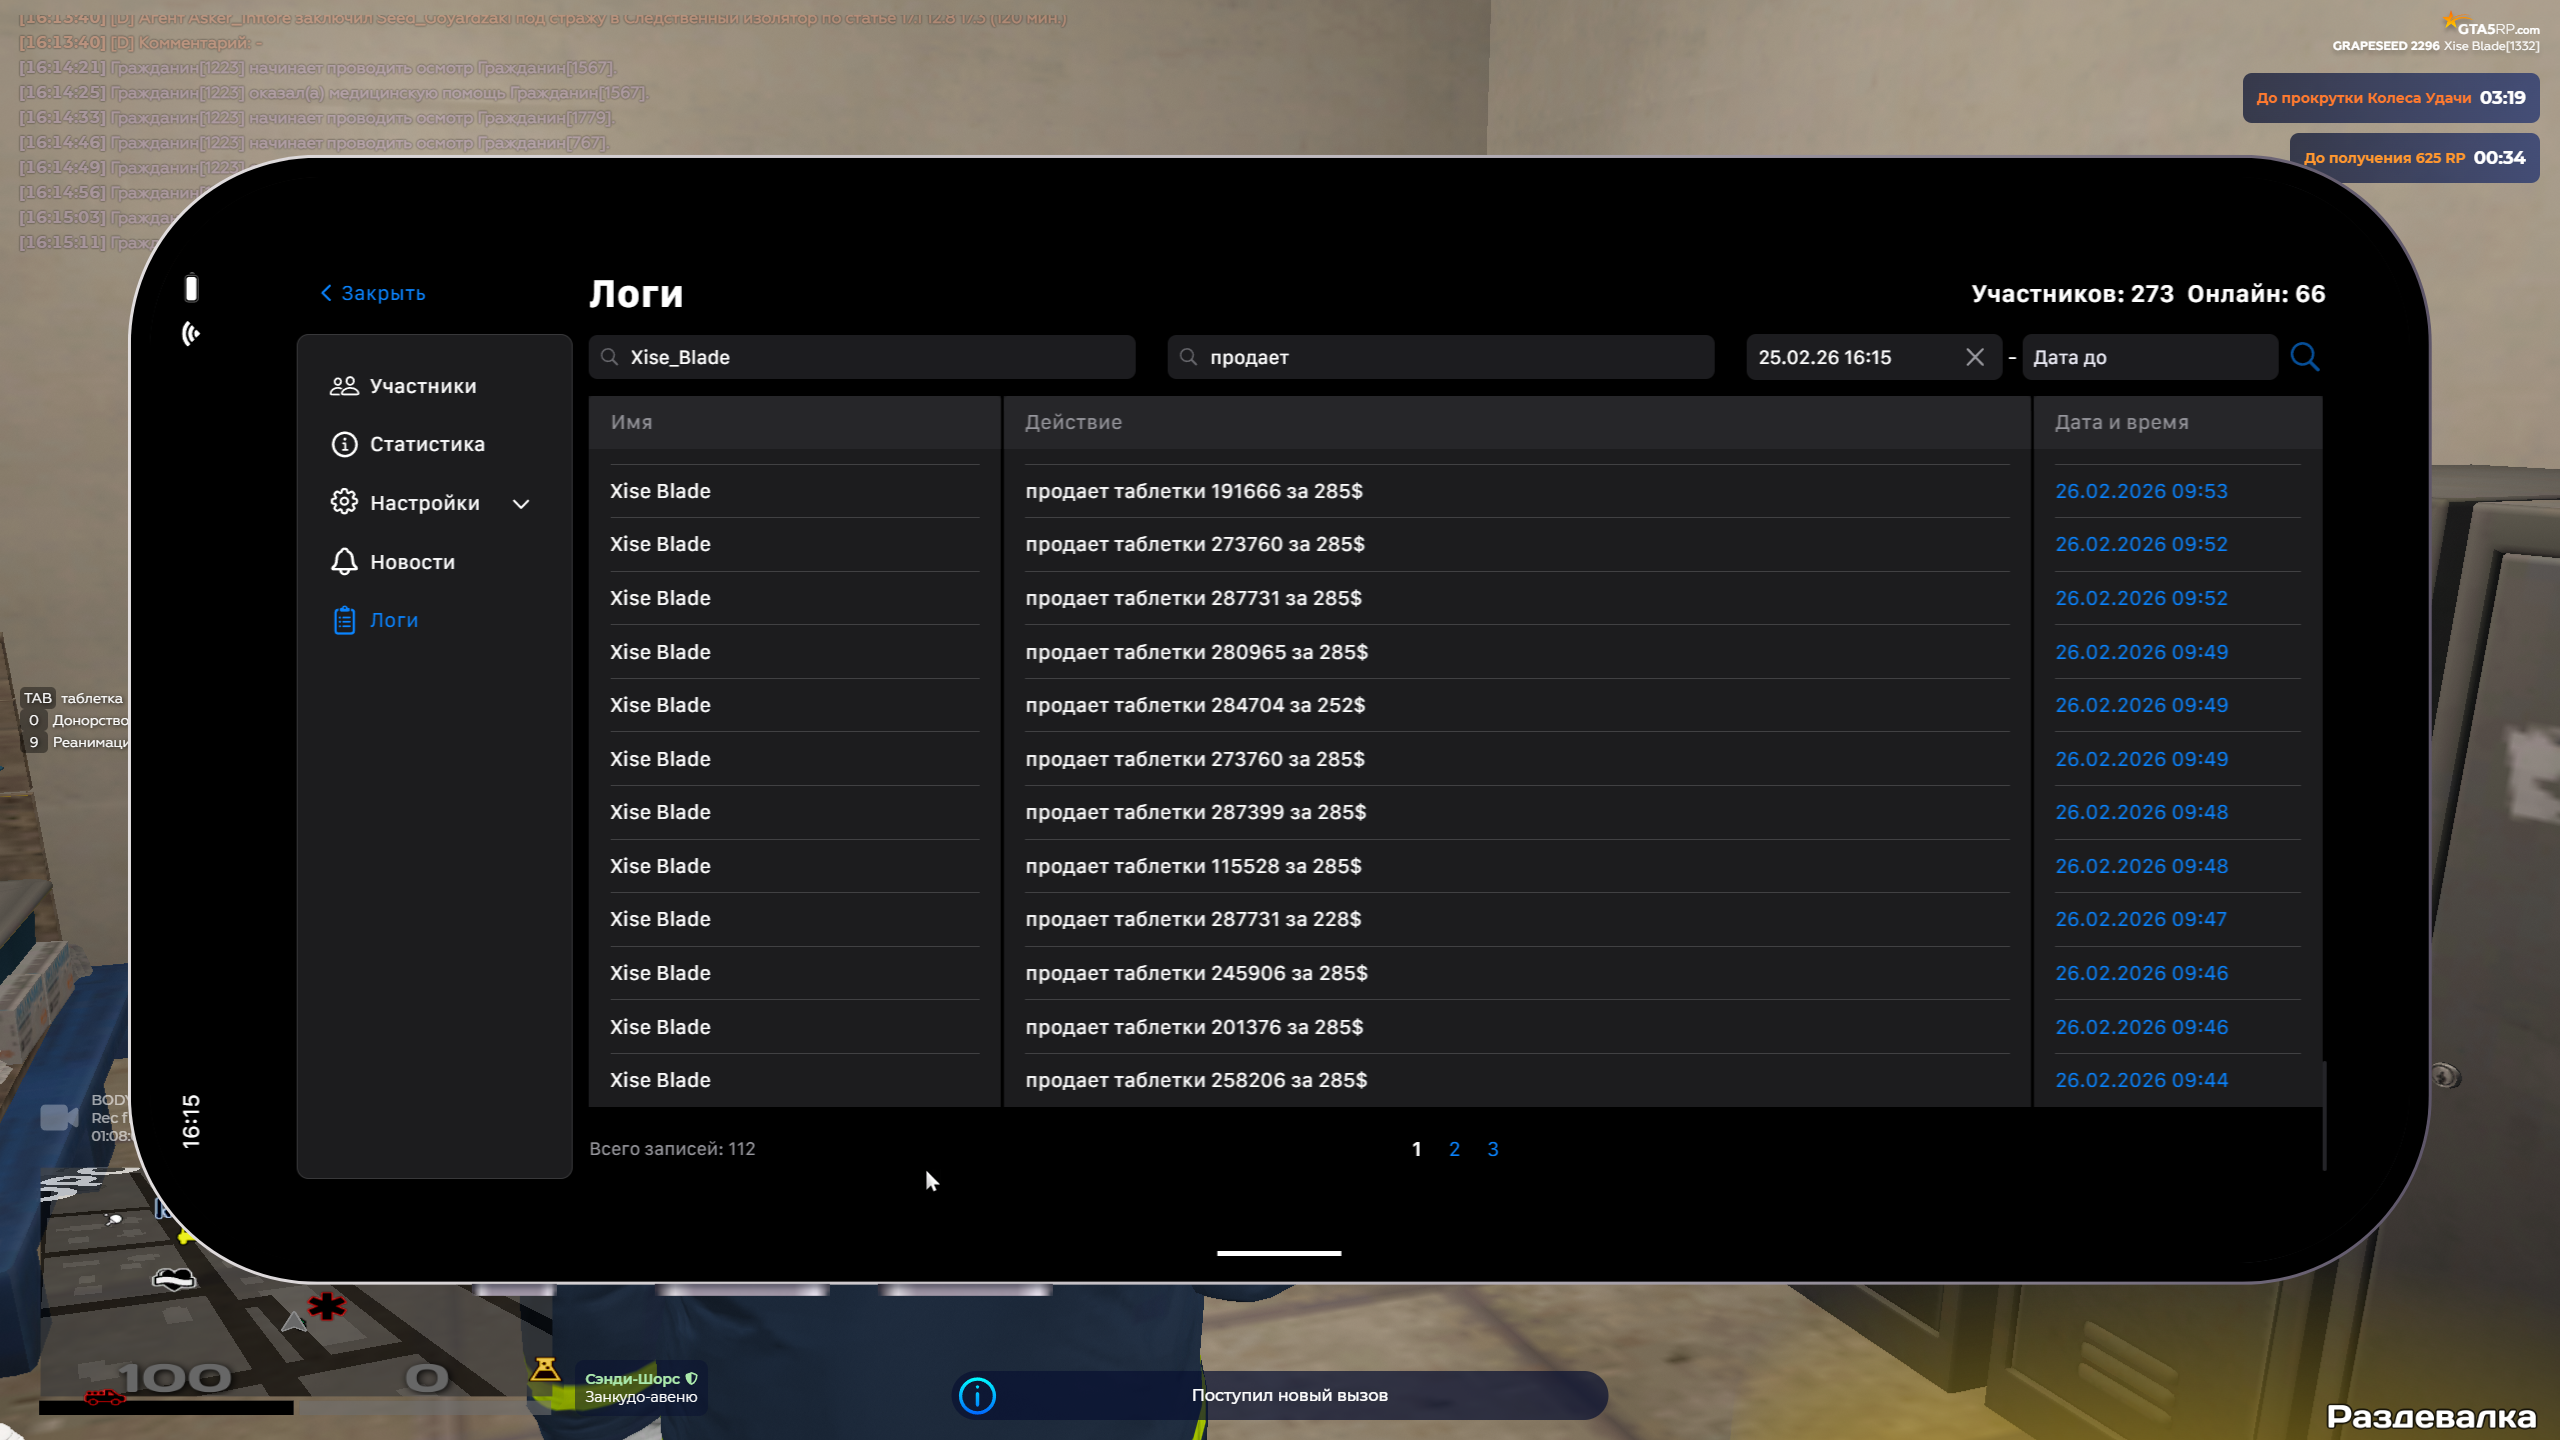Expand the Настройки chevron arrow
The width and height of the screenshot is (2560, 1440).
point(521,504)
